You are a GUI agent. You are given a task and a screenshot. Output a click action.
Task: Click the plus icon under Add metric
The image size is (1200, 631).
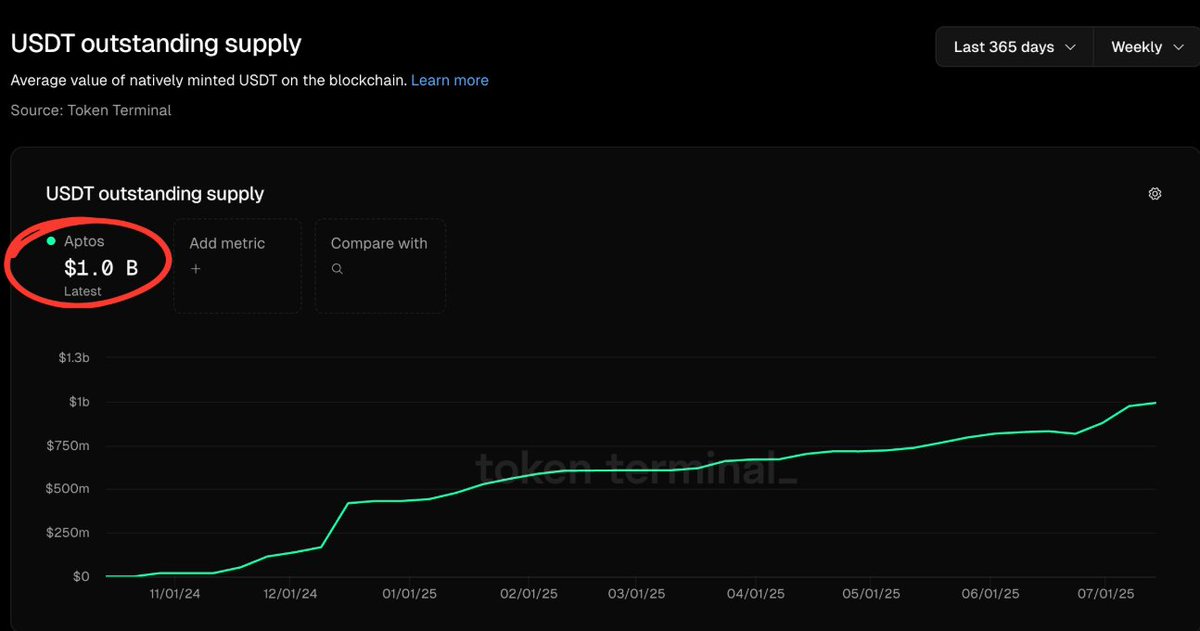pyautogui.click(x=195, y=269)
